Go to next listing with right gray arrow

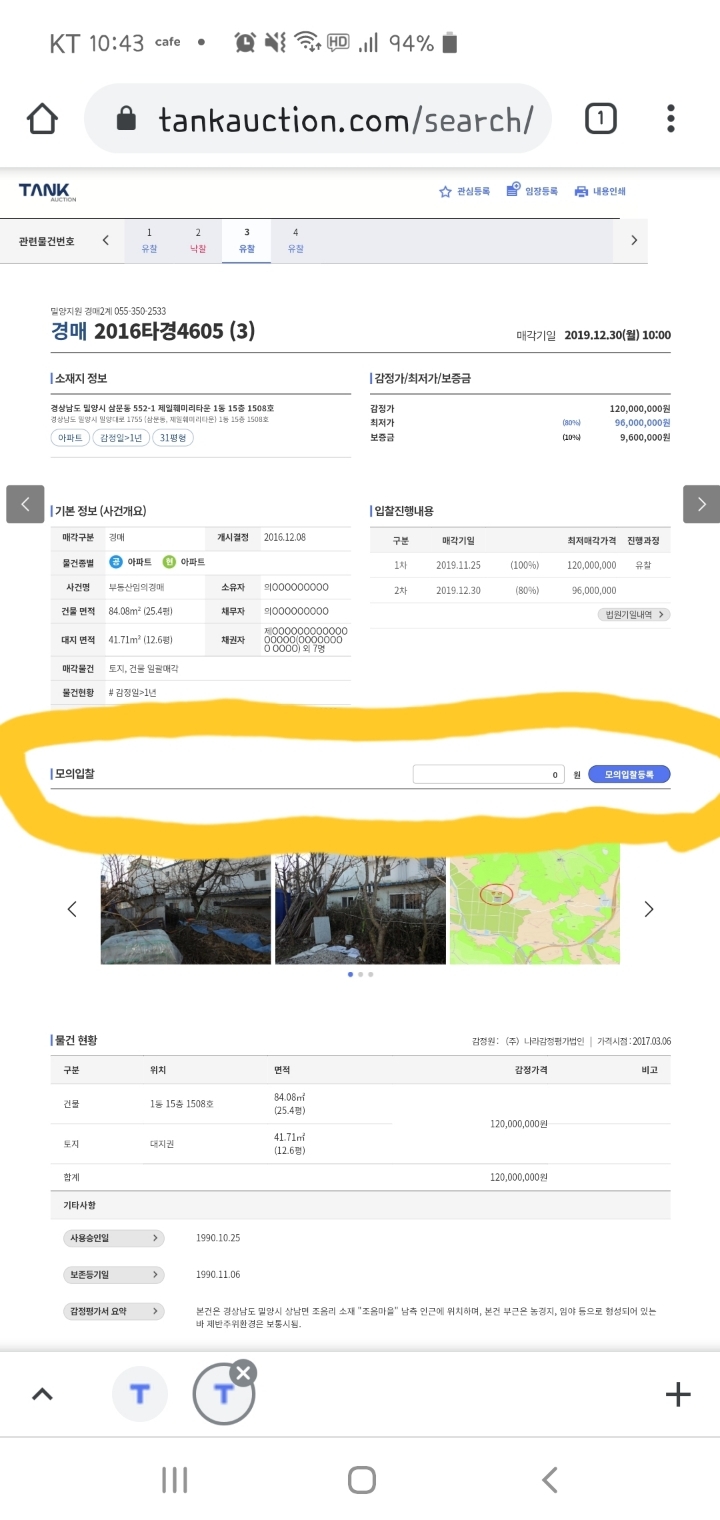[x=702, y=504]
